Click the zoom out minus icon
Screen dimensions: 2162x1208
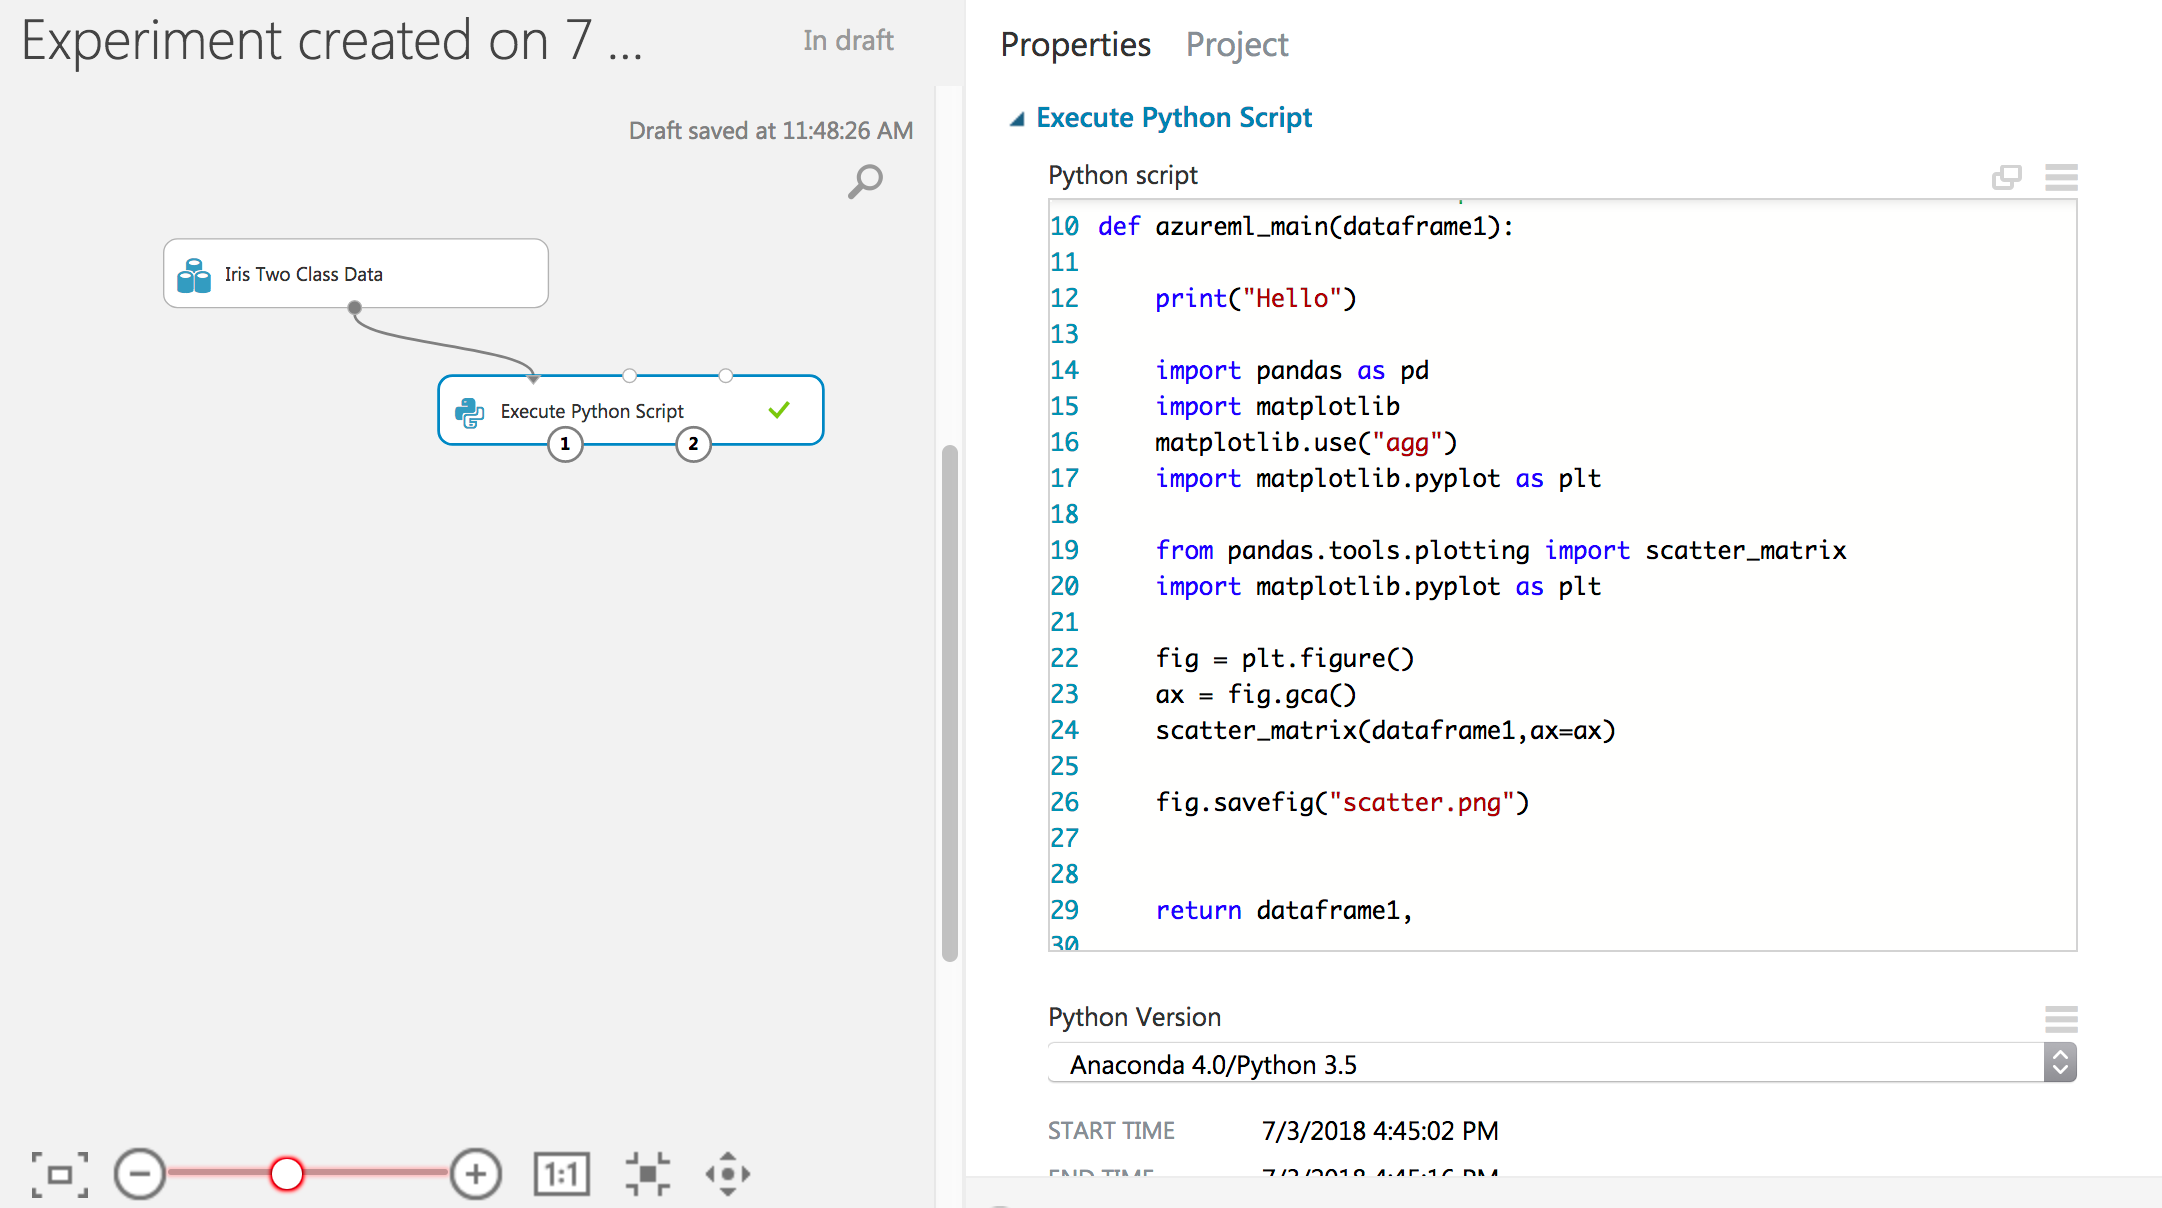(x=140, y=1174)
